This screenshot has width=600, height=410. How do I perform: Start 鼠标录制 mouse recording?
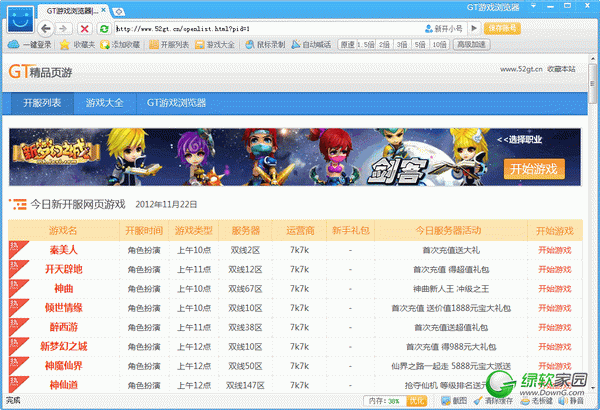click(x=265, y=45)
